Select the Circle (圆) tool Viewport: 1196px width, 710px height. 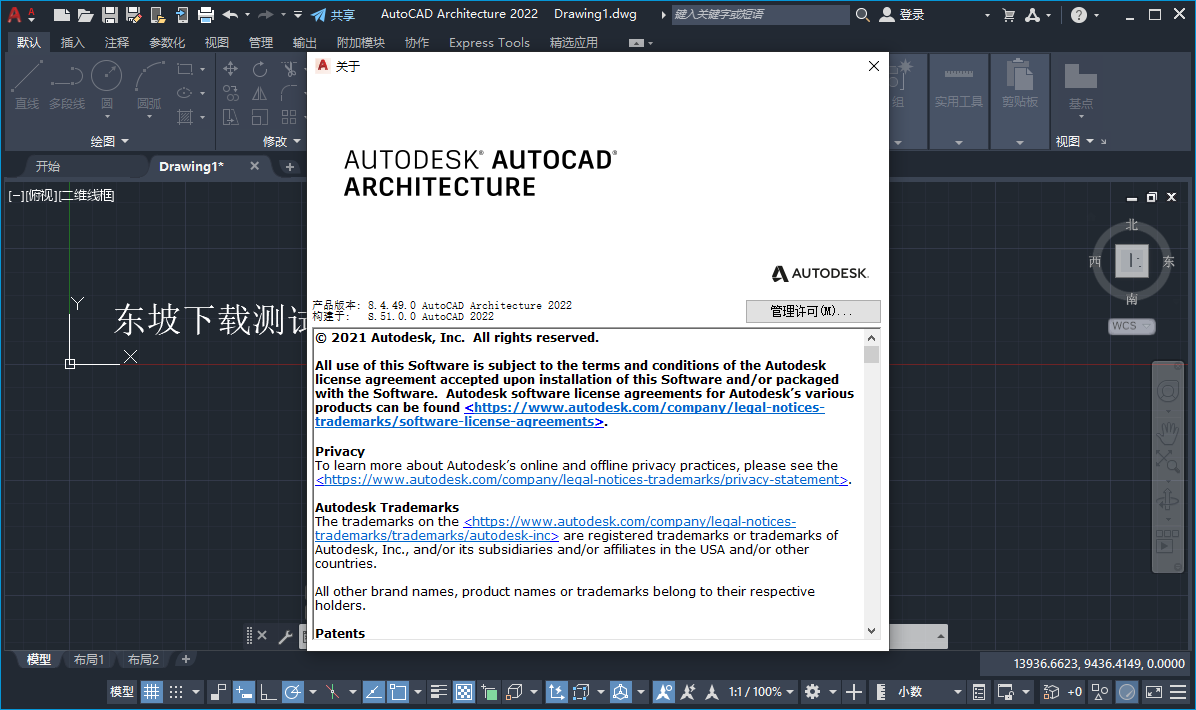107,75
